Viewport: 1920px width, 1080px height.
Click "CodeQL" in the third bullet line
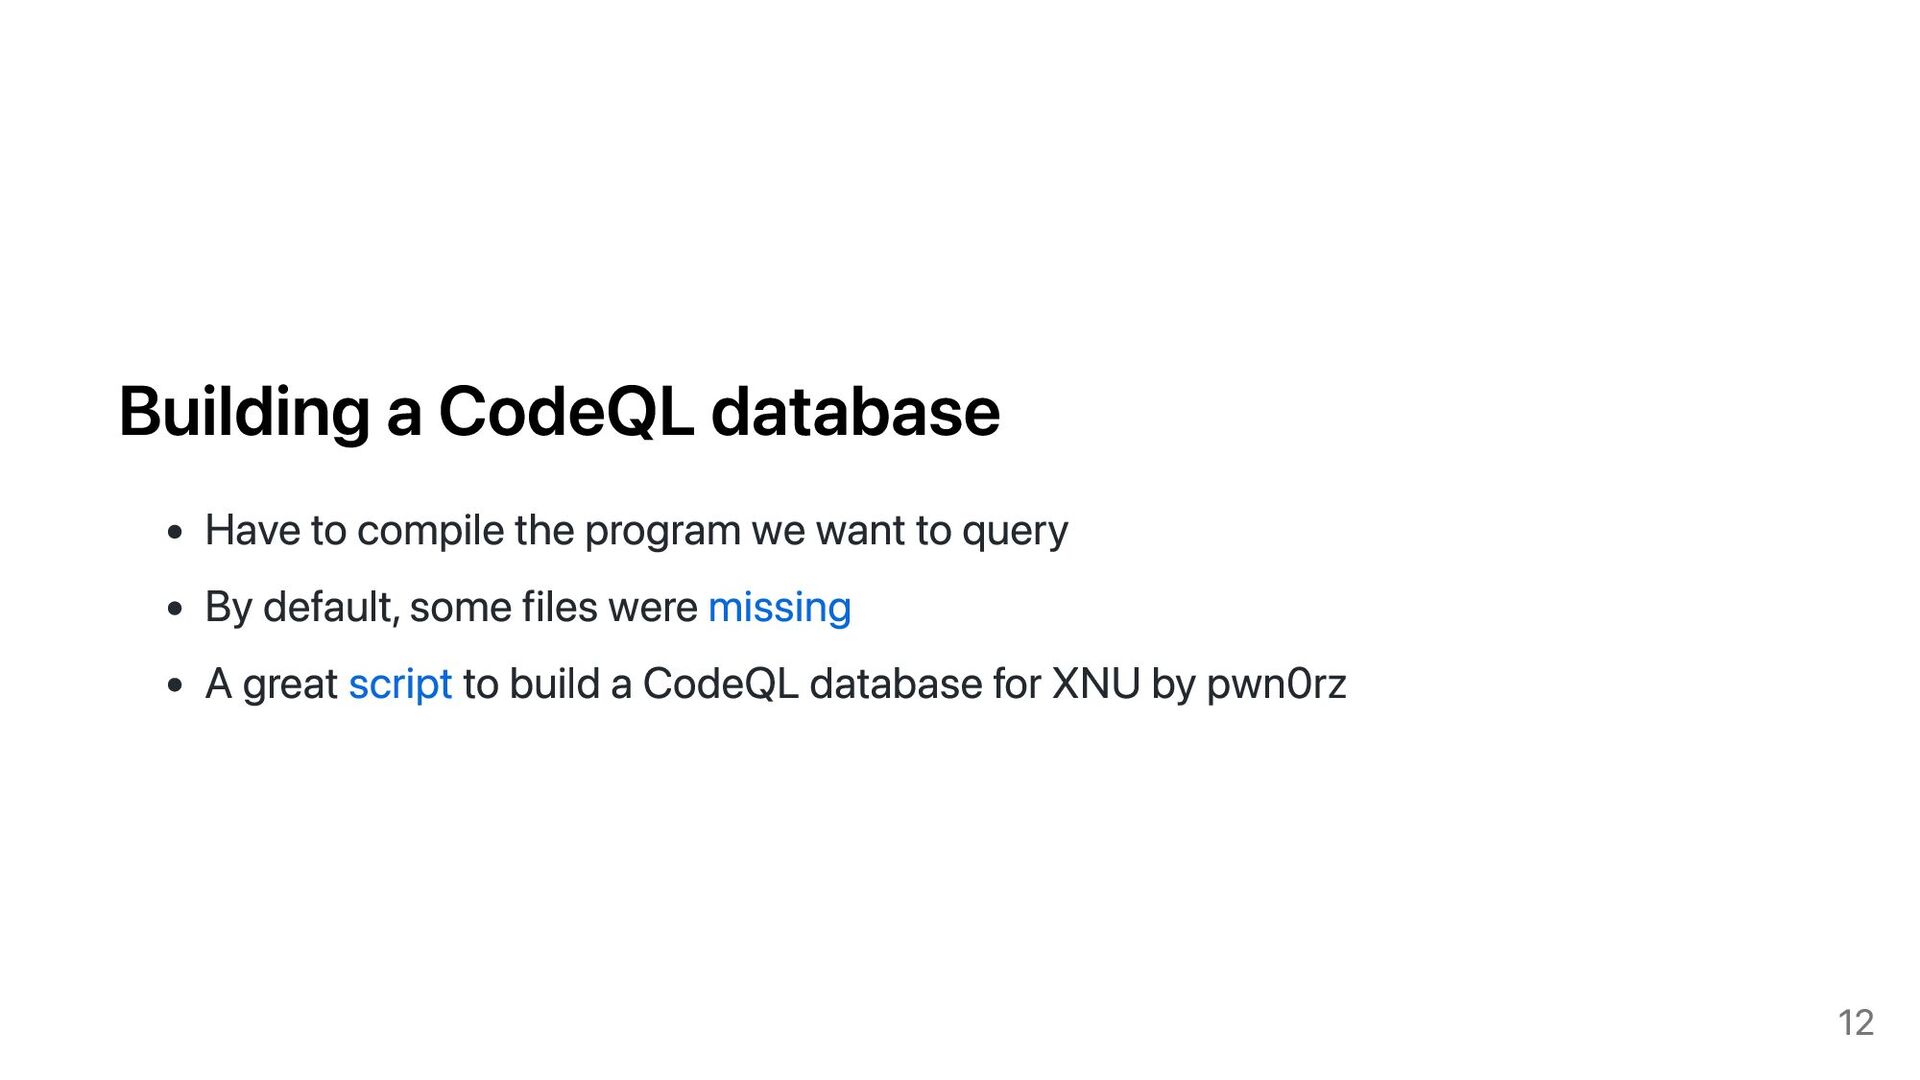720,684
